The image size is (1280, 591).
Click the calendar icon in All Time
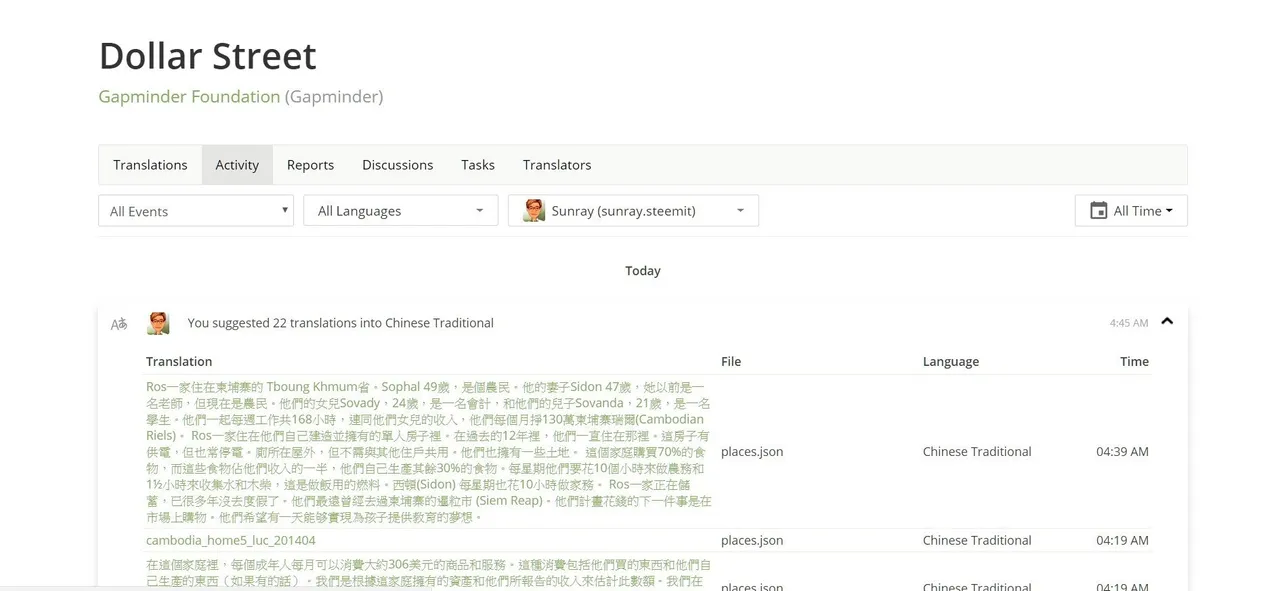[x=1098, y=211]
